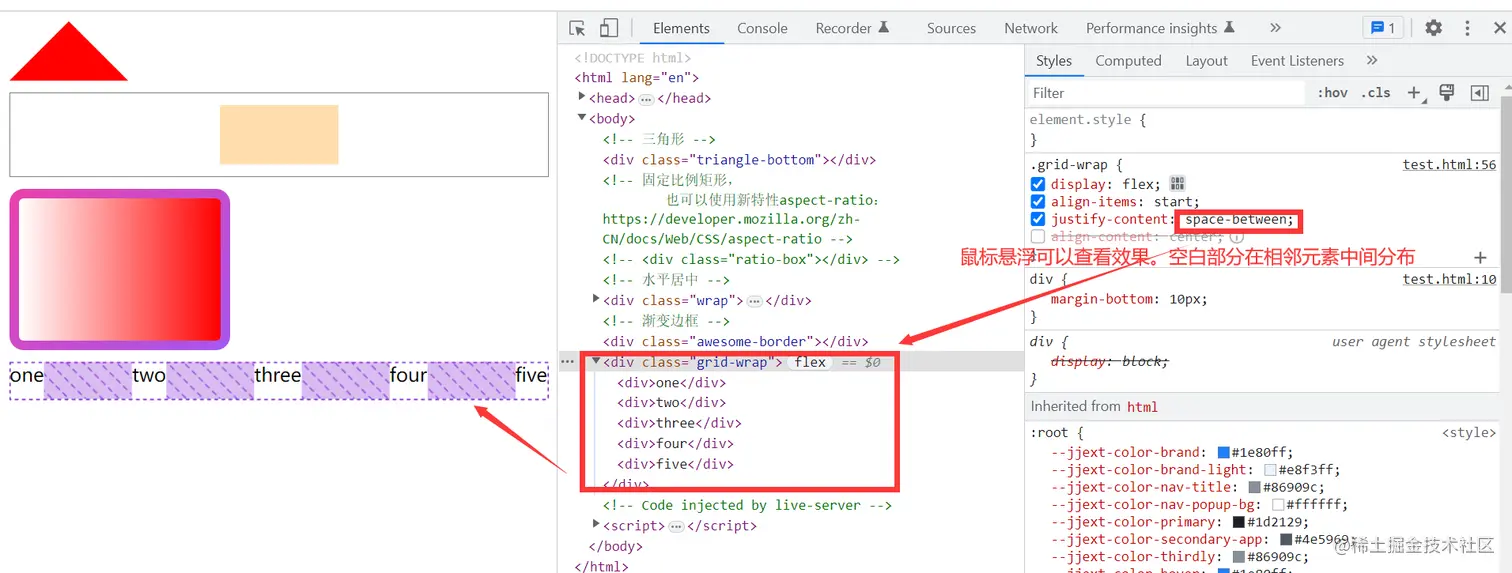Open DevTools settings gear
Image resolution: width=1512 pixels, height=573 pixels.
click(x=1433, y=28)
